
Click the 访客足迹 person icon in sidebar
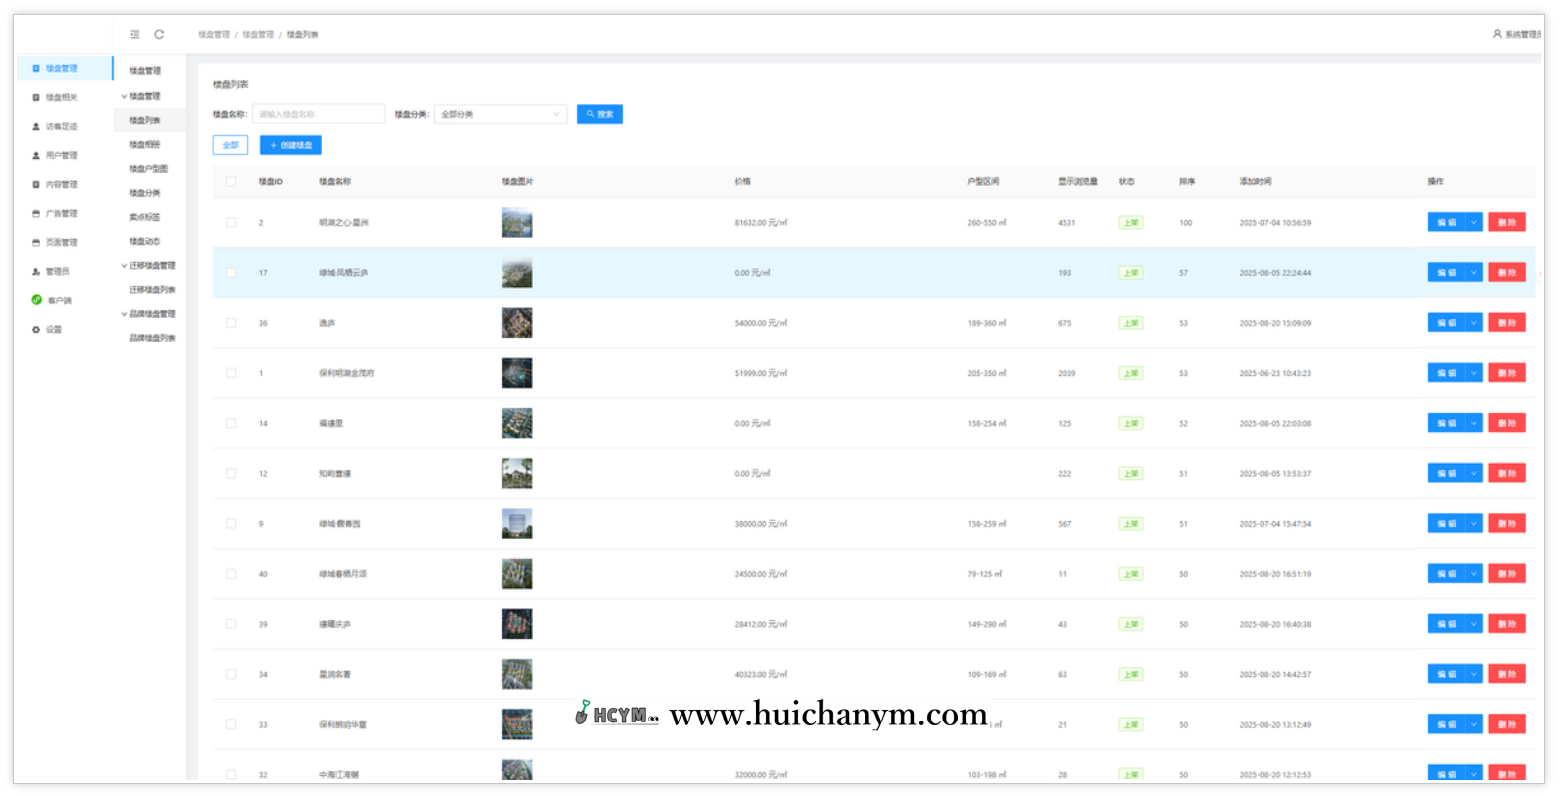(36, 127)
